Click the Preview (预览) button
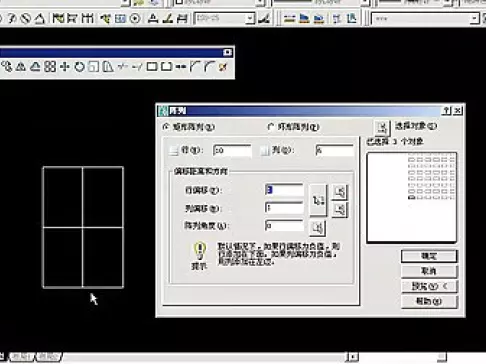Screen dimensions: 486x364 pyautogui.click(x=429, y=286)
